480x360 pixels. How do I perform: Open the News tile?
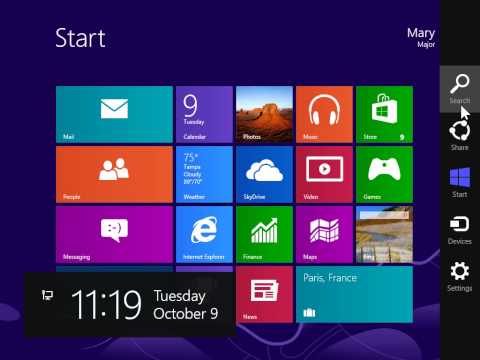click(x=264, y=294)
